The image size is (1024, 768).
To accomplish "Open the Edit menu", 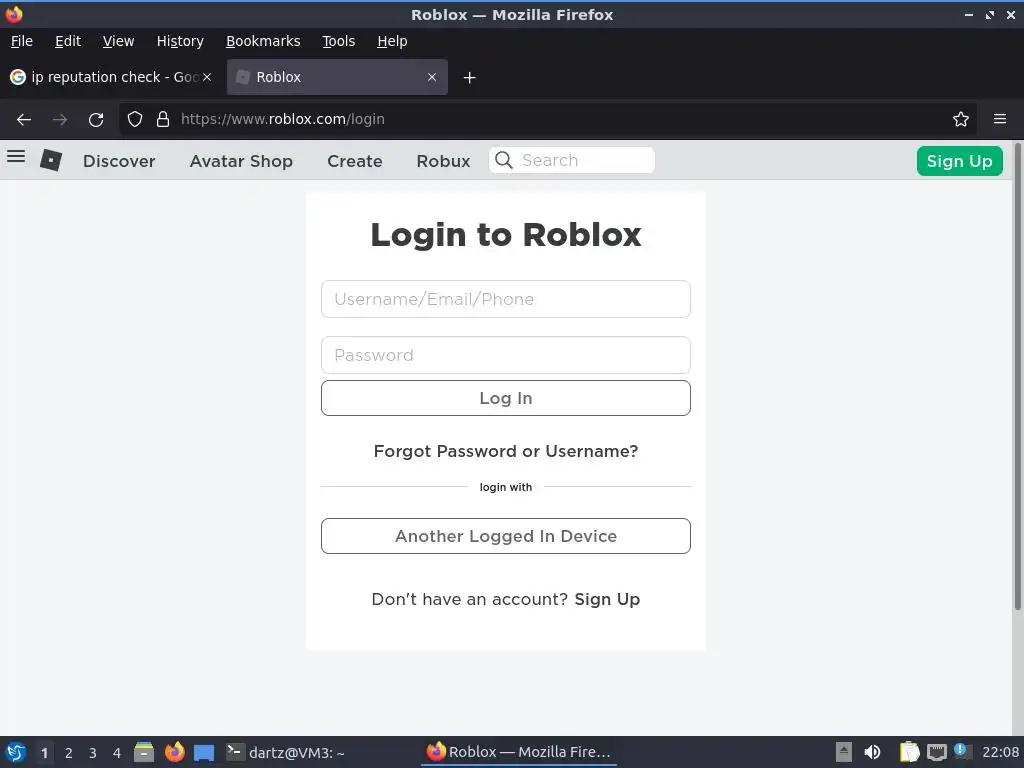I will pos(68,41).
